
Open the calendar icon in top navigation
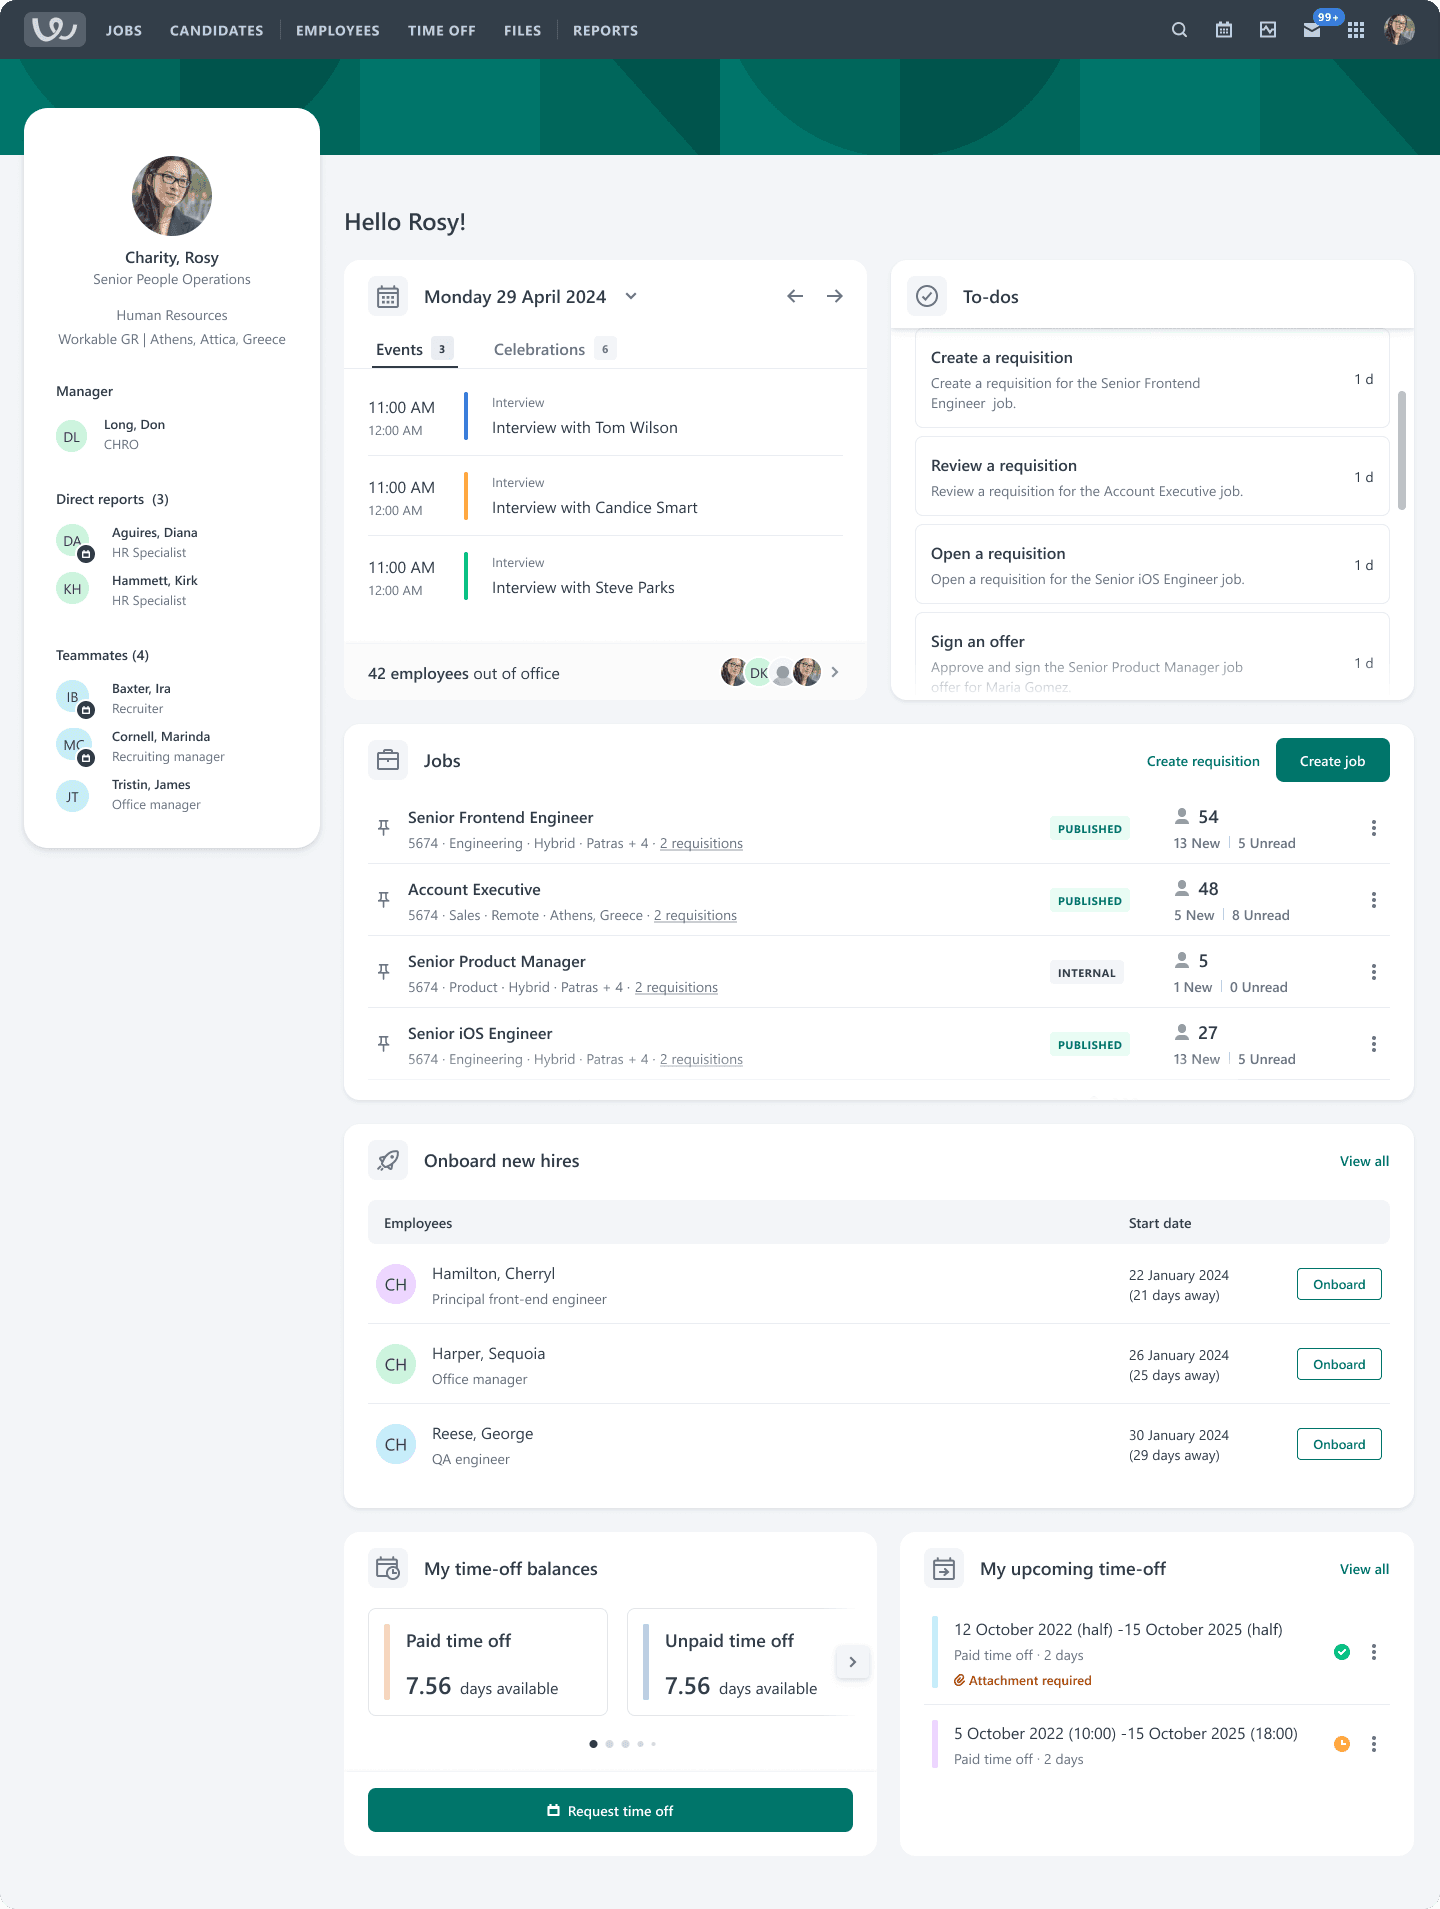tap(1223, 30)
